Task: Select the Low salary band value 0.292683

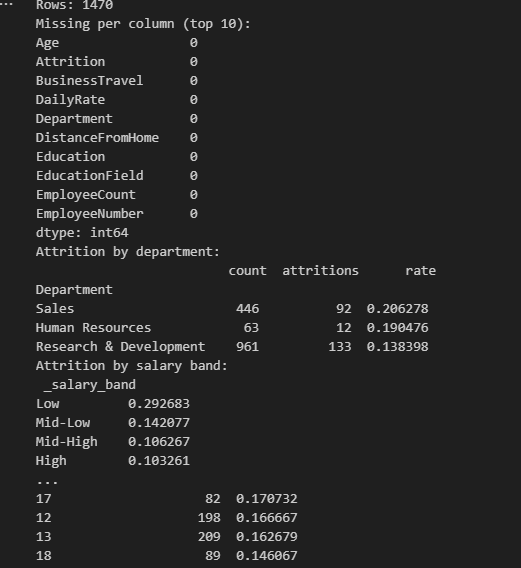Action: pos(159,404)
